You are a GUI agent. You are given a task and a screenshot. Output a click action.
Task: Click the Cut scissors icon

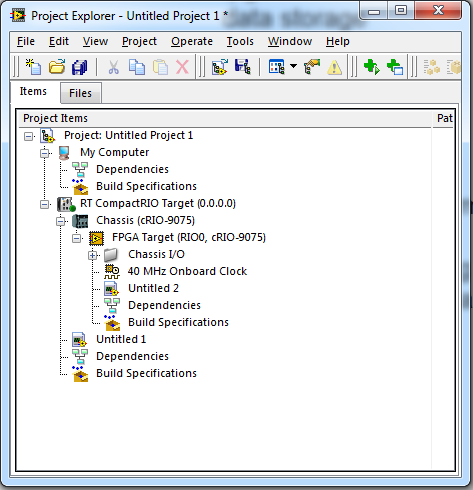coord(114,67)
